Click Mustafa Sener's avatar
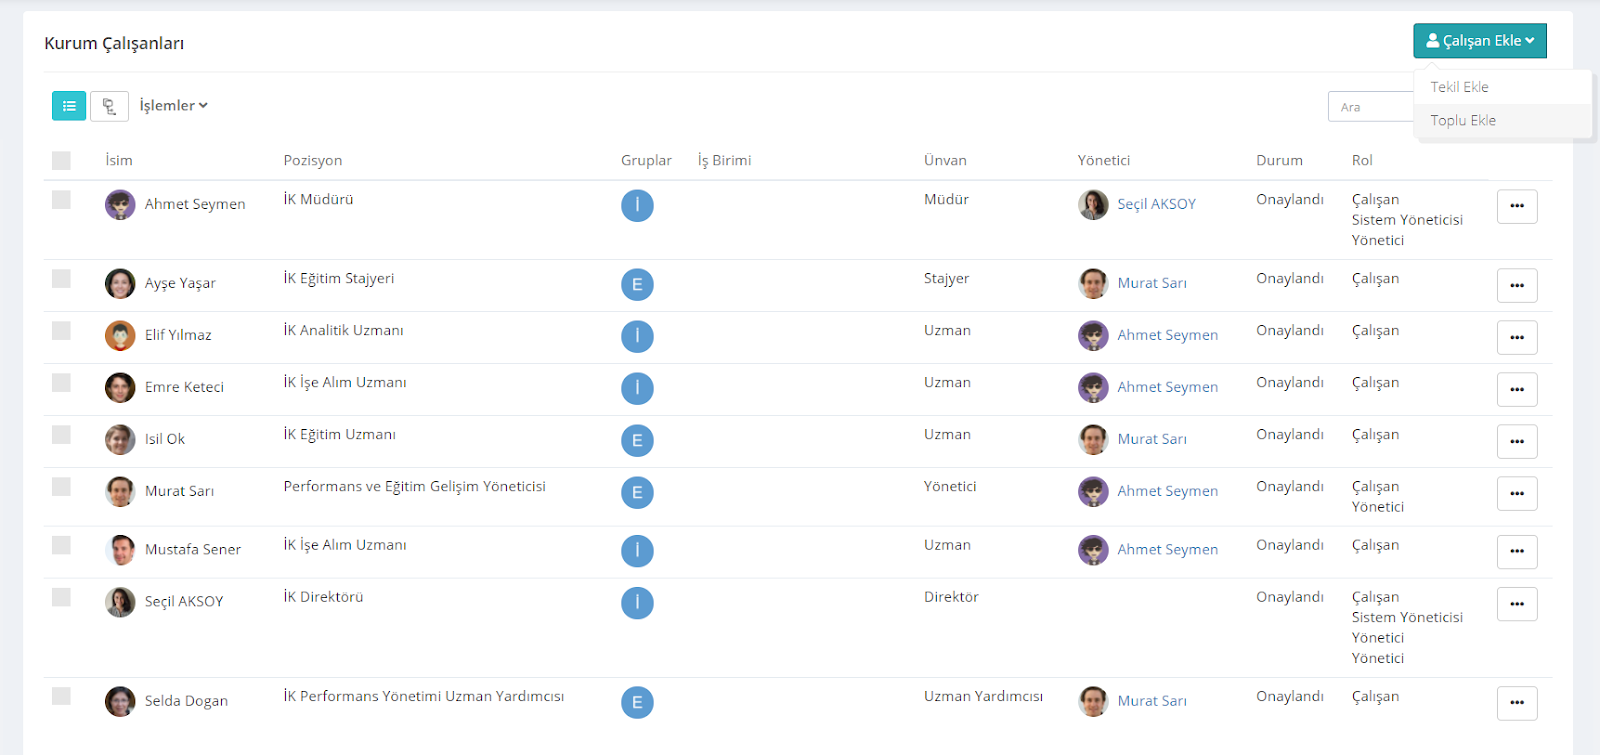The width and height of the screenshot is (1600, 755). point(120,550)
